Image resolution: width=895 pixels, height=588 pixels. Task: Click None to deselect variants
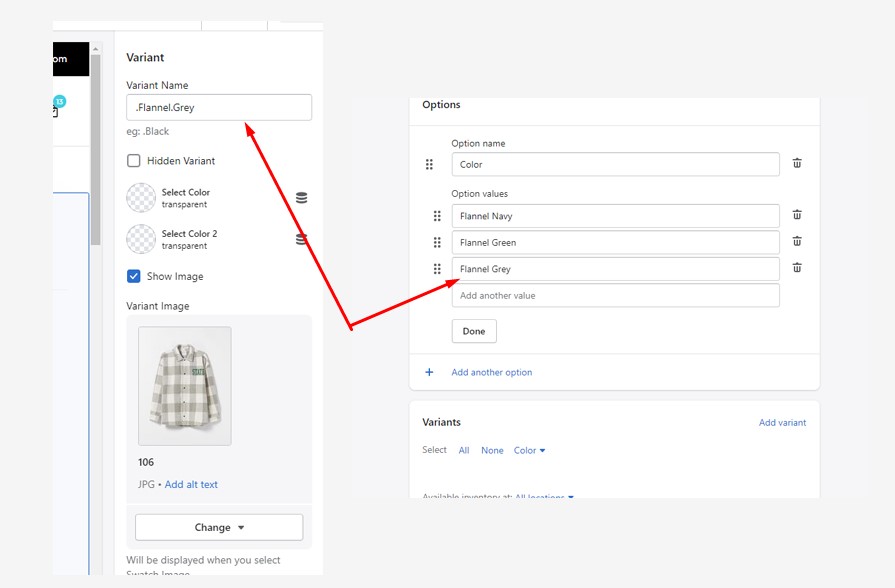coord(492,451)
